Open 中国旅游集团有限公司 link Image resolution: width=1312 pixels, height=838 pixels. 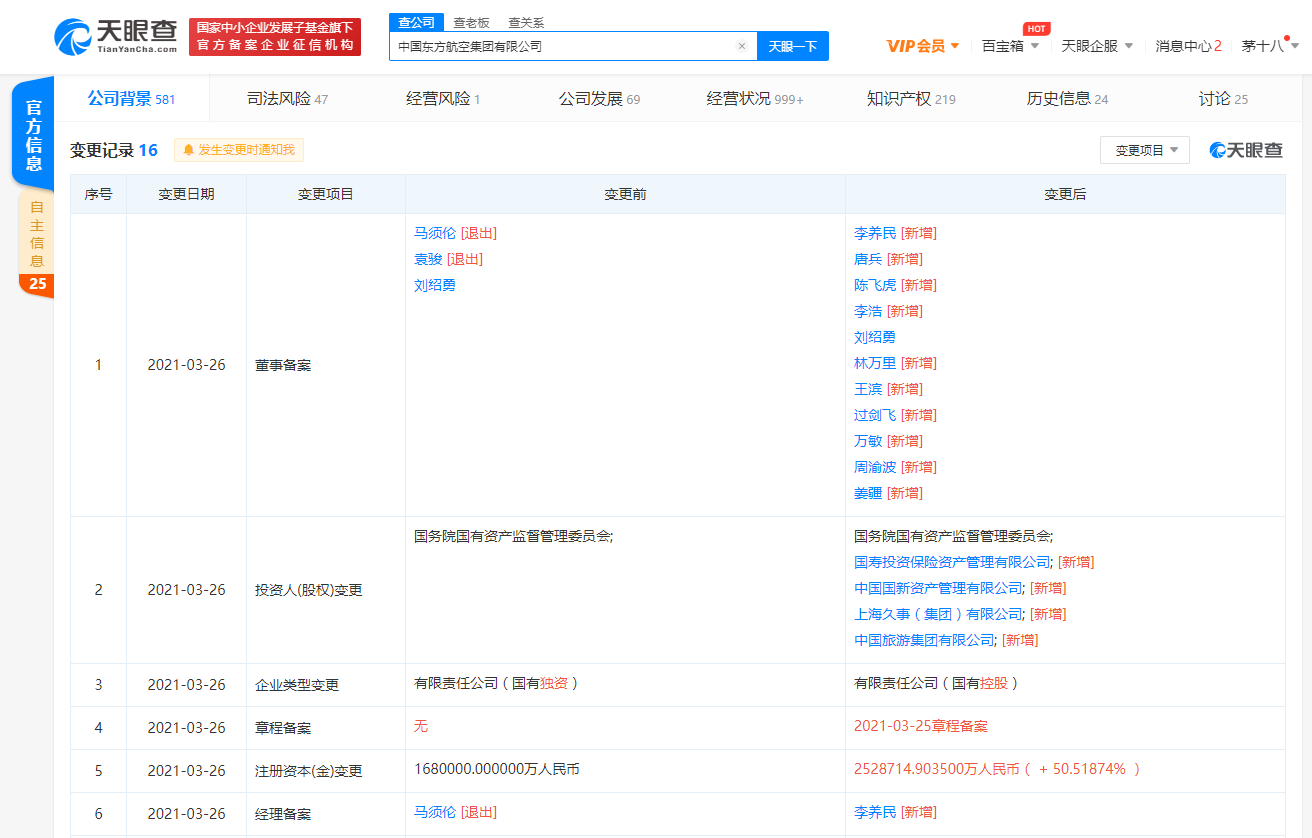[x=924, y=640]
